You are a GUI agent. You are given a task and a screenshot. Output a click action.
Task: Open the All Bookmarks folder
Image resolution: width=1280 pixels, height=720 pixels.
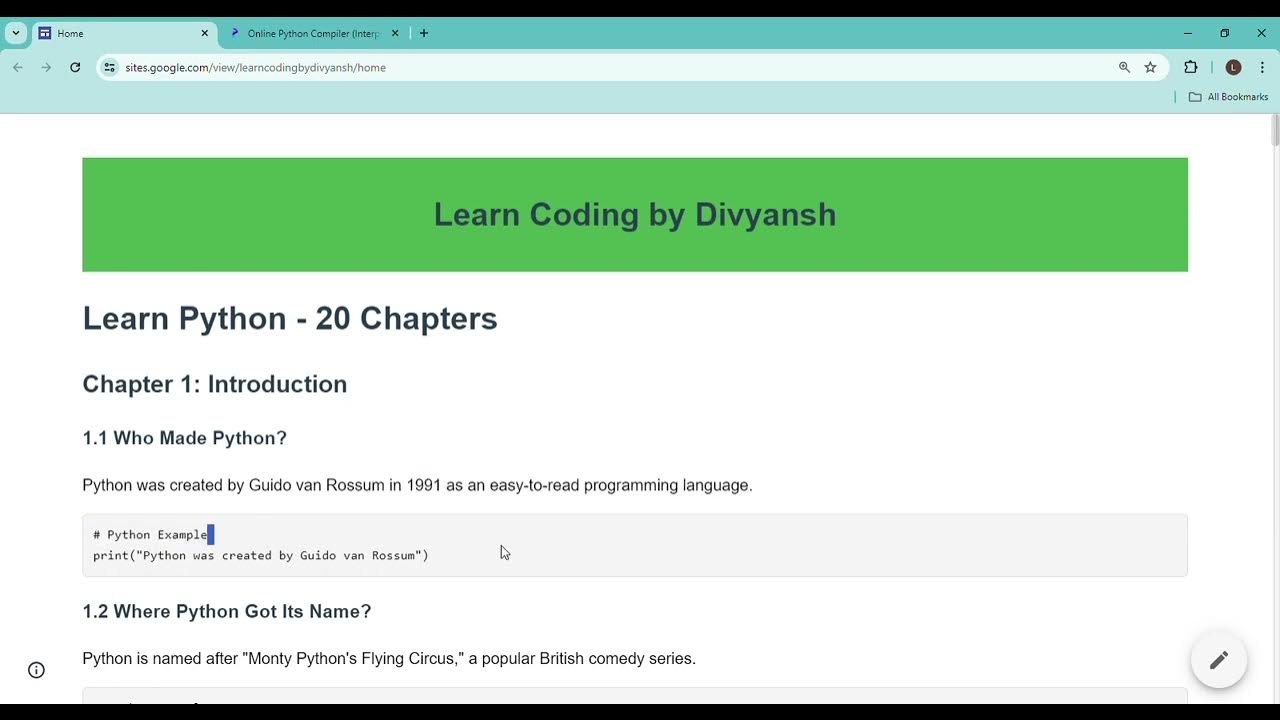(1228, 97)
